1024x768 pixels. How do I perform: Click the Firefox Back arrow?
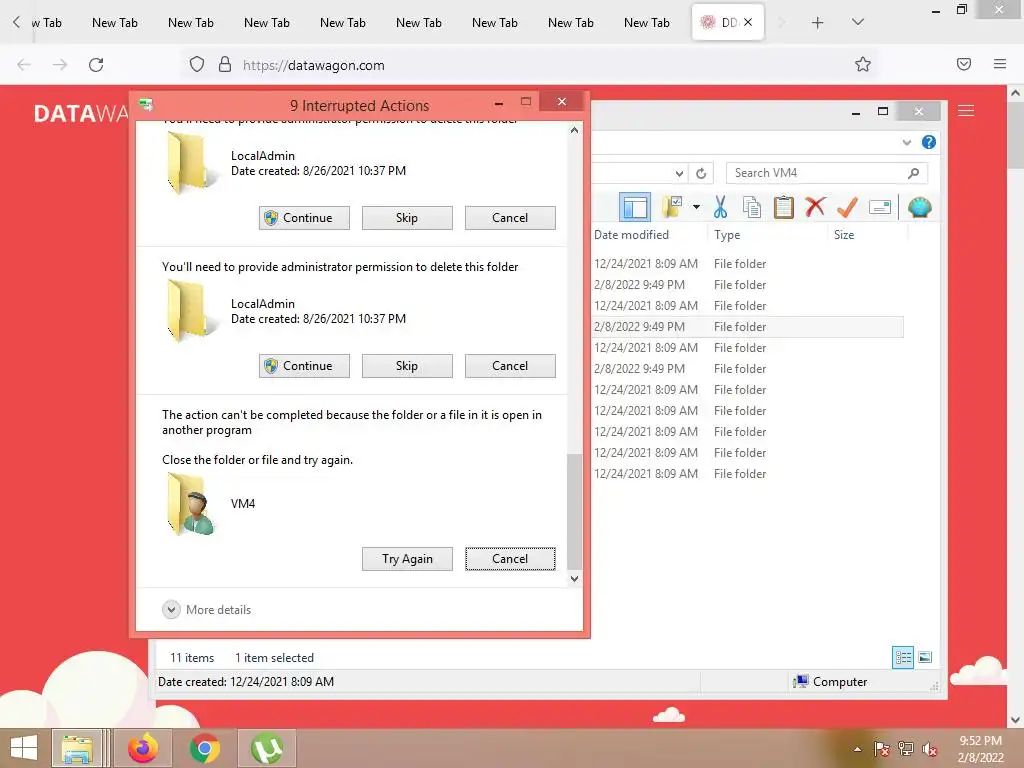[x=24, y=65]
